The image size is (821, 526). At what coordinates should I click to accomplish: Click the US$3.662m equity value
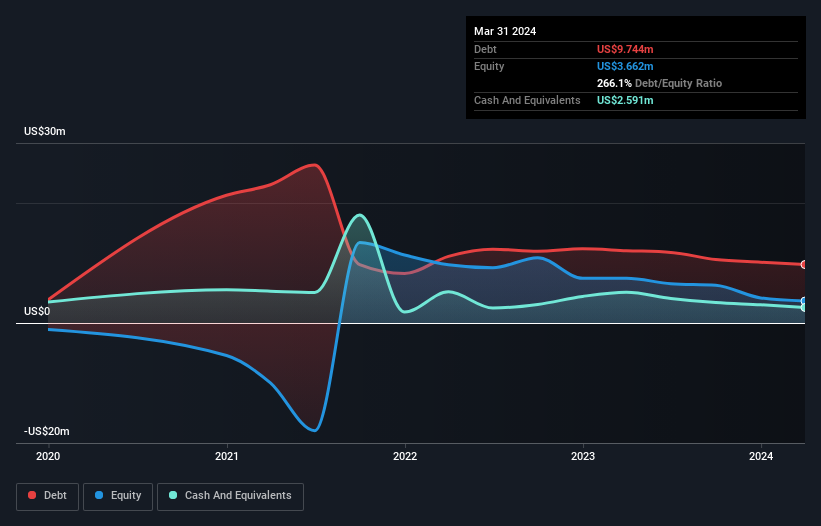point(625,66)
